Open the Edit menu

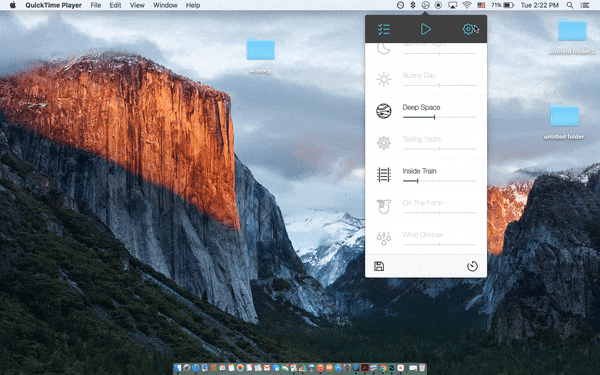115,5
